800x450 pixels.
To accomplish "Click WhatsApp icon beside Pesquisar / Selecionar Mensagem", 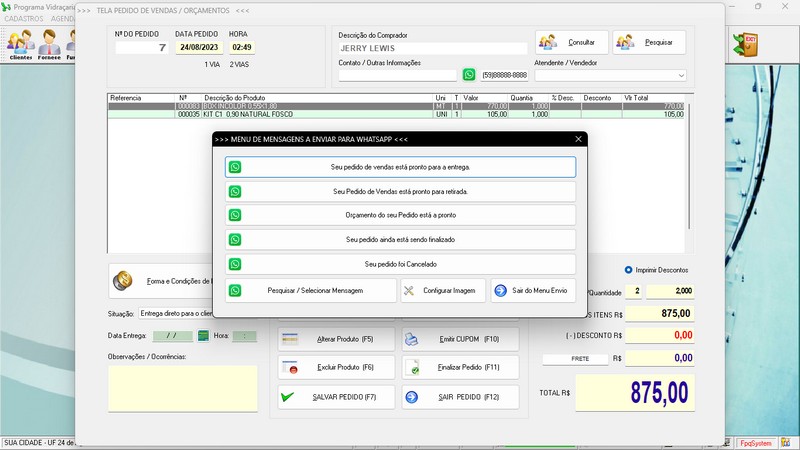I will 235,290.
